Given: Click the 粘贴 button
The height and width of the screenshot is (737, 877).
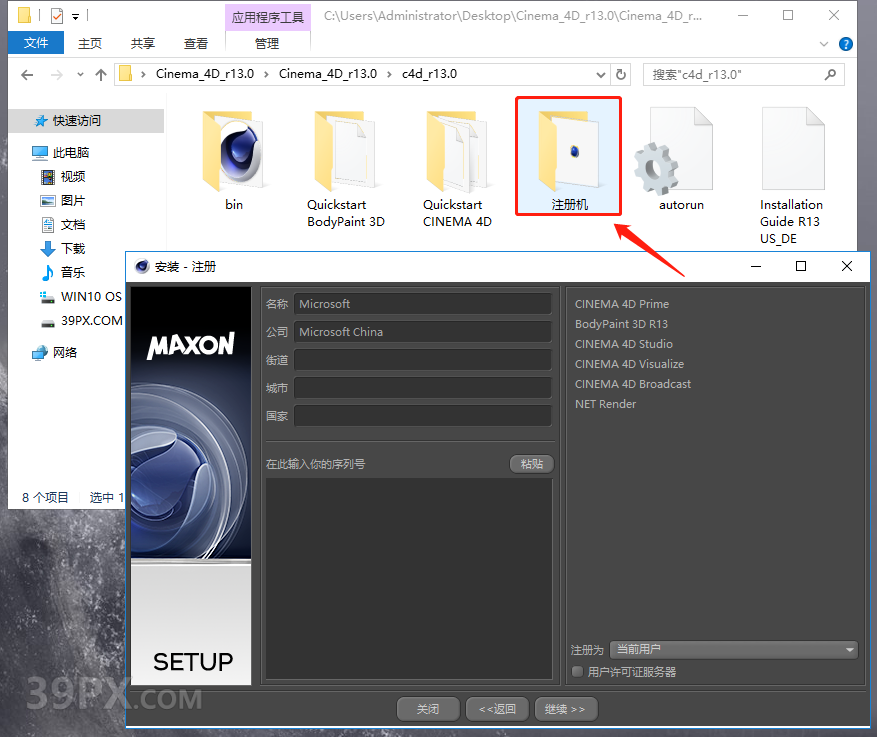Looking at the screenshot, I should tap(531, 464).
